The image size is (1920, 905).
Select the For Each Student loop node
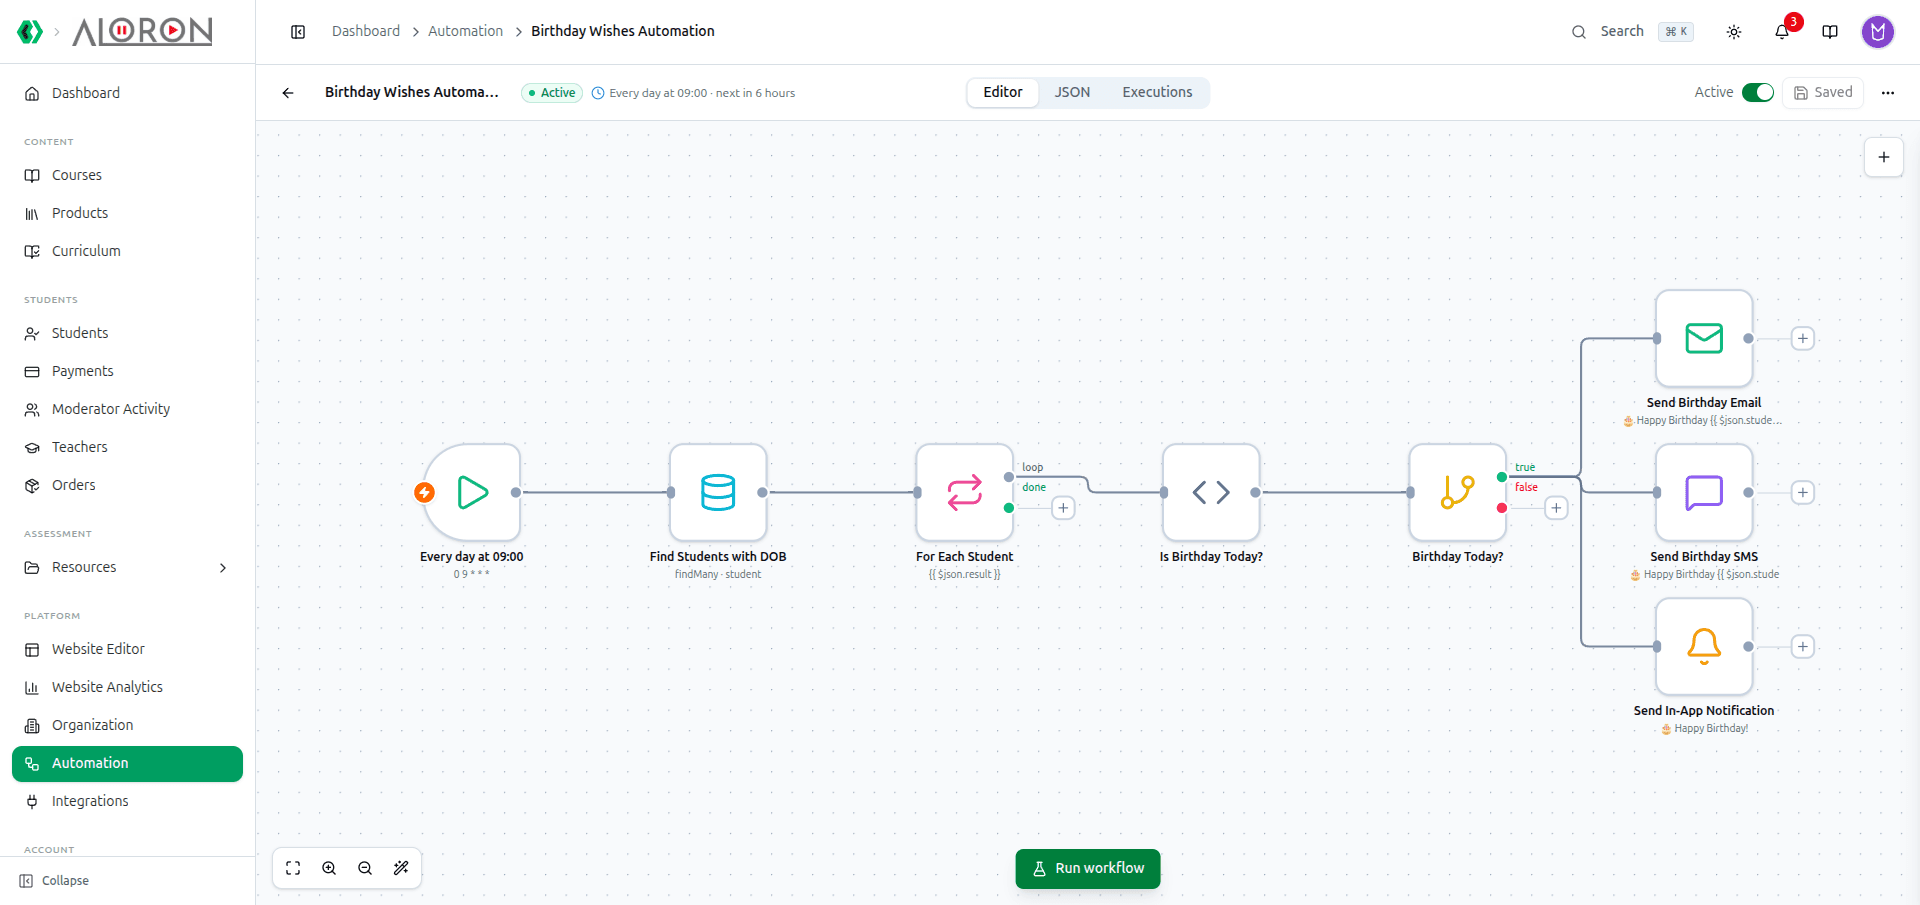[964, 492]
